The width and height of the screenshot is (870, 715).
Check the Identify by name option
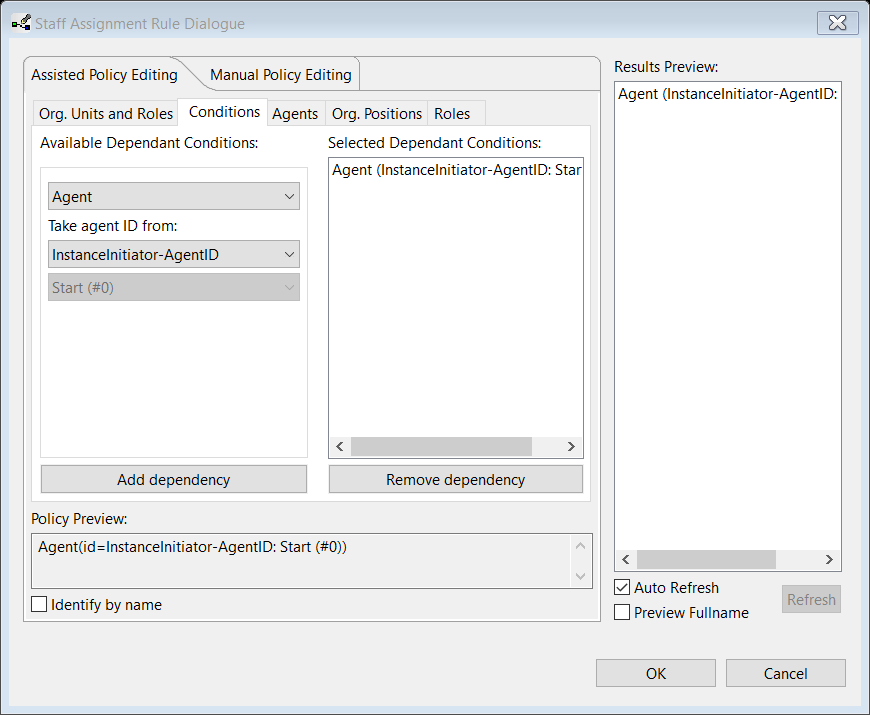[x=40, y=604]
